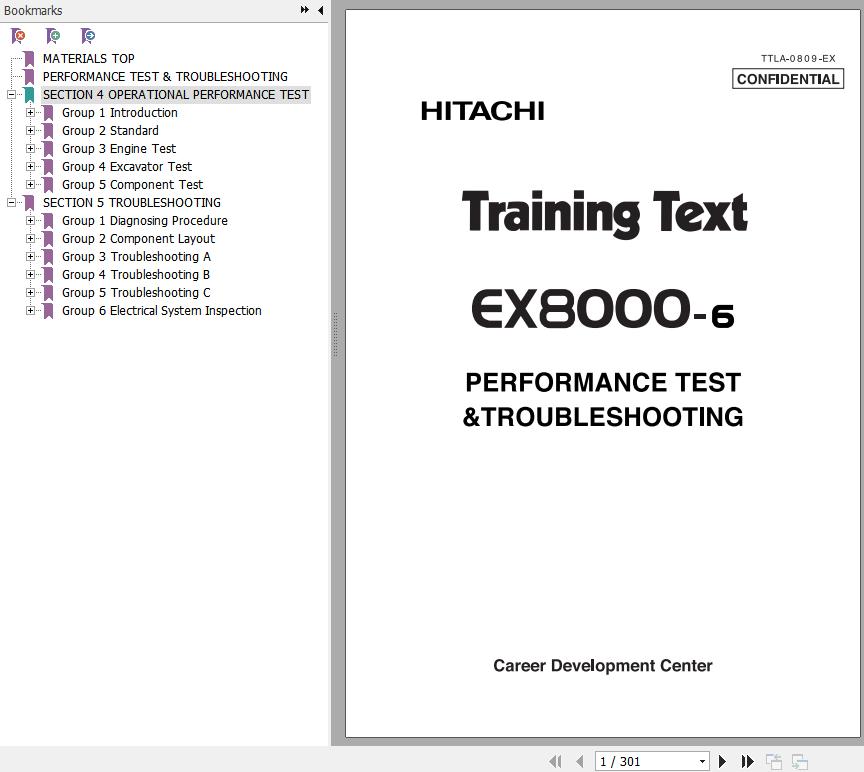
Task: Expand Group 4 Excavator Test
Action: [x=30, y=166]
